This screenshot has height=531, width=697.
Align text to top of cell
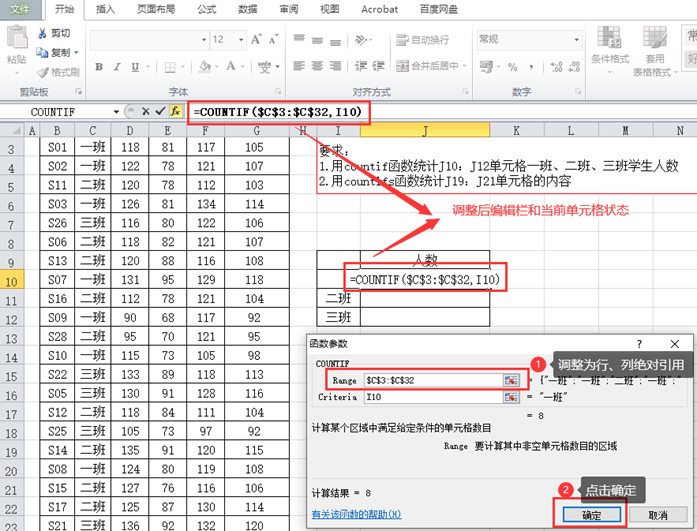tap(299, 40)
